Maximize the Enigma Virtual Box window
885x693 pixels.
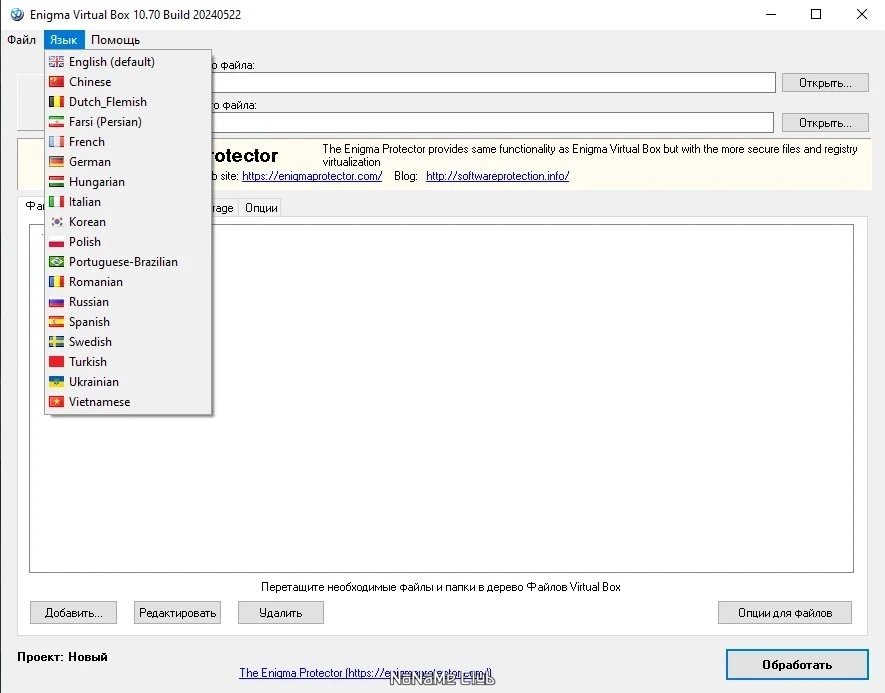tap(816, 14)
